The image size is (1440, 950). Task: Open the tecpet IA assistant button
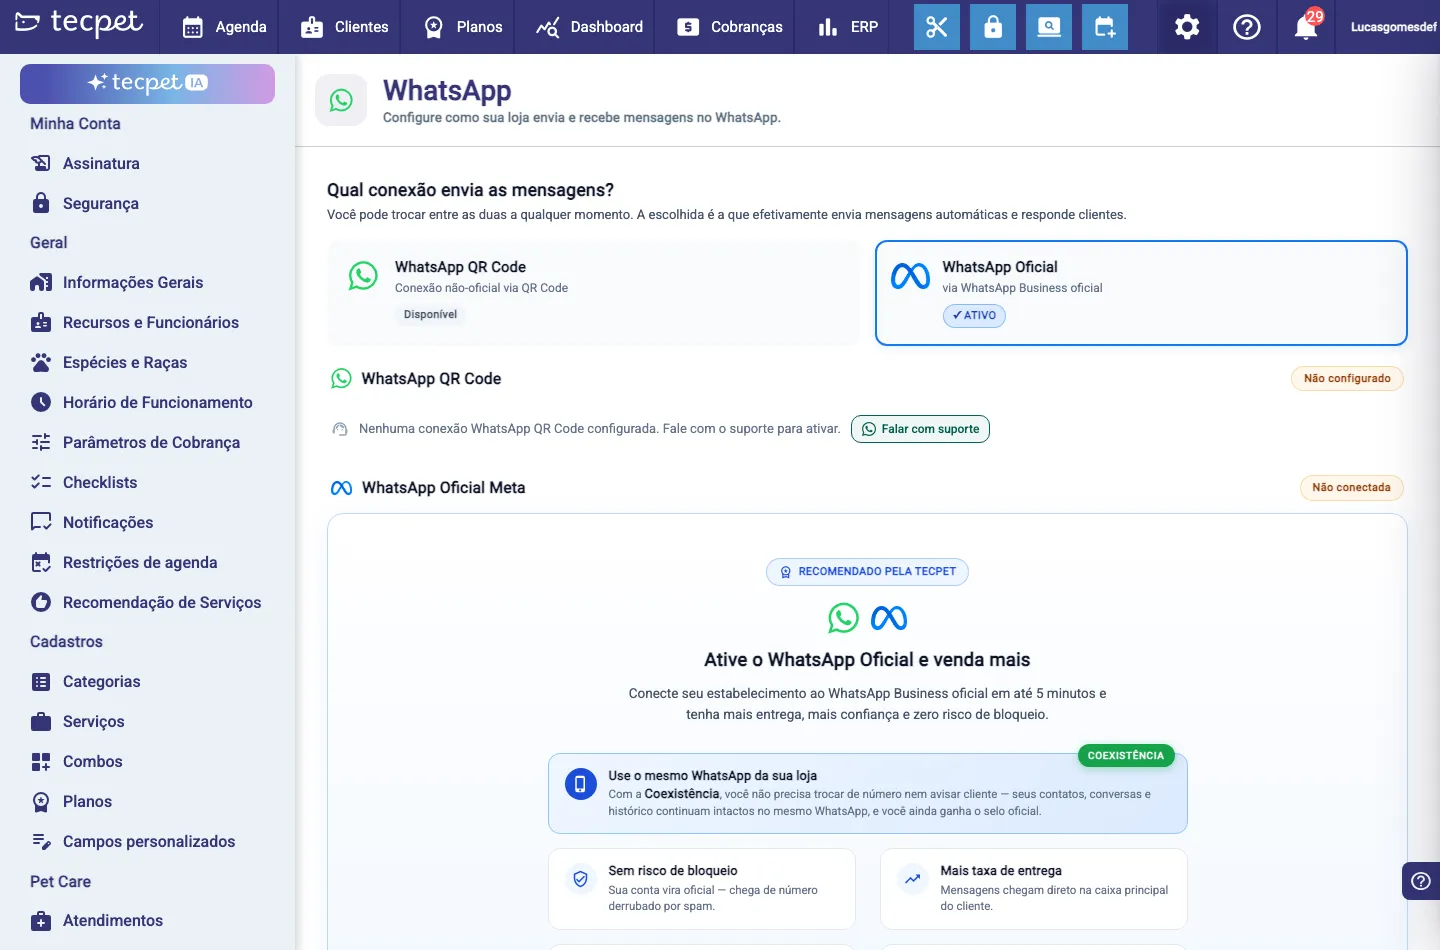pos(147,84)
